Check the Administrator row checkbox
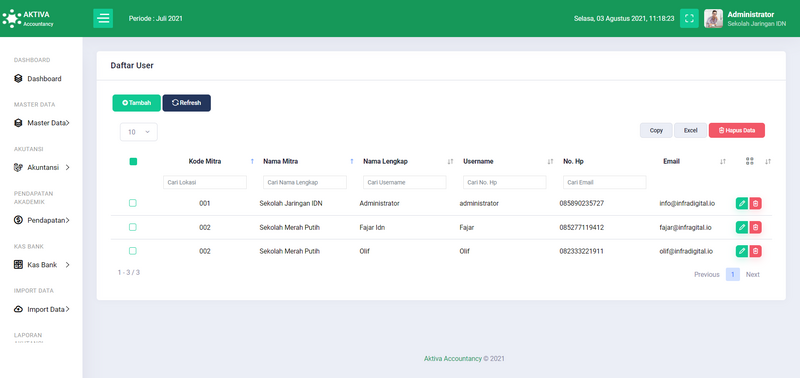The width and height of the screenshot is (800, 378). (x=133, y=203)
